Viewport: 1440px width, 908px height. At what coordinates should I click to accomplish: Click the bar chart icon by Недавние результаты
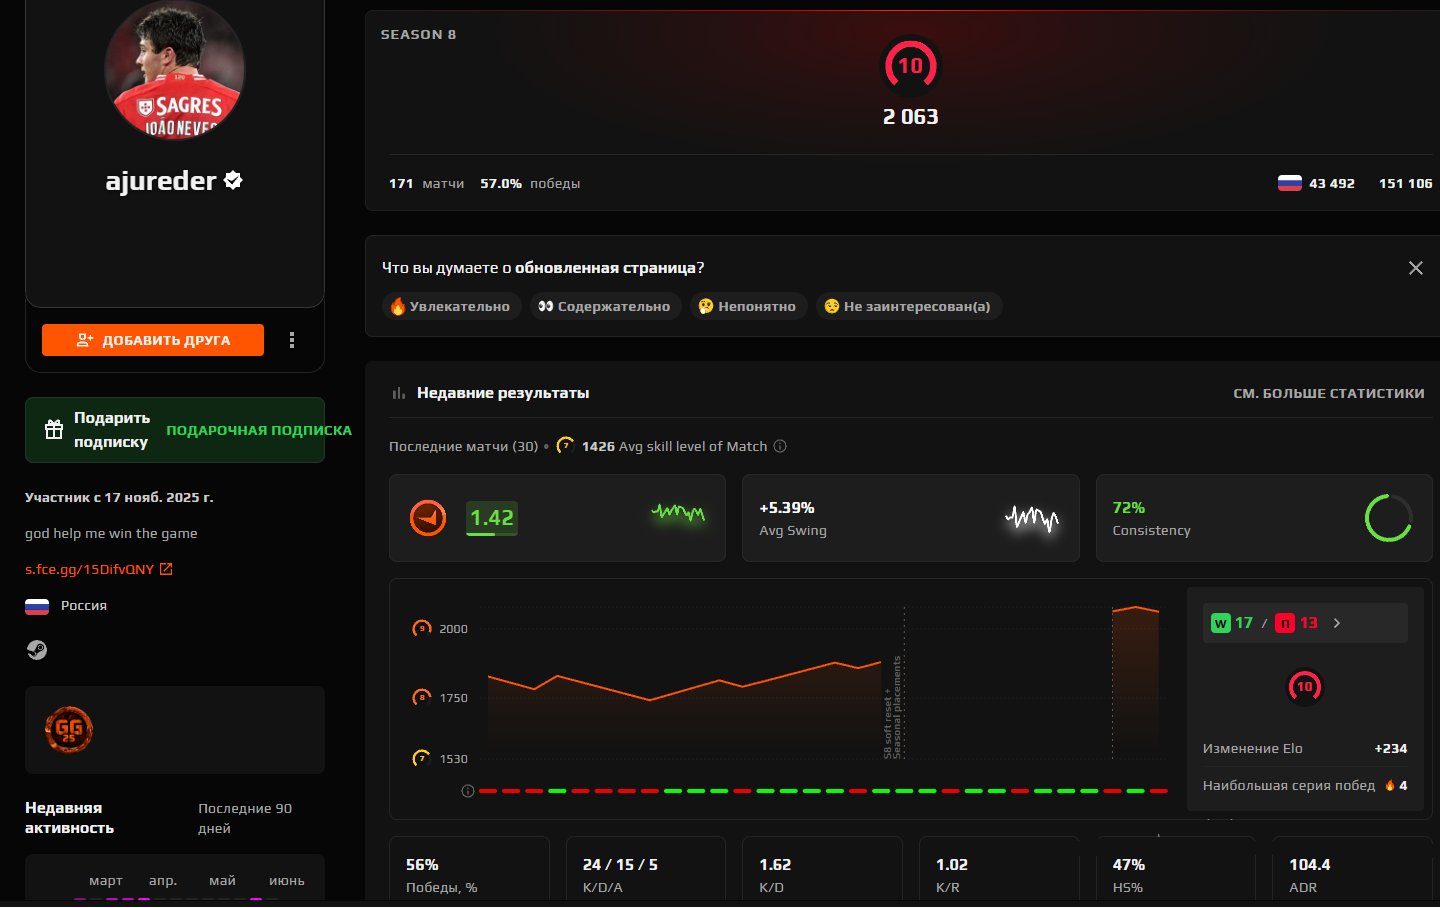399,393
